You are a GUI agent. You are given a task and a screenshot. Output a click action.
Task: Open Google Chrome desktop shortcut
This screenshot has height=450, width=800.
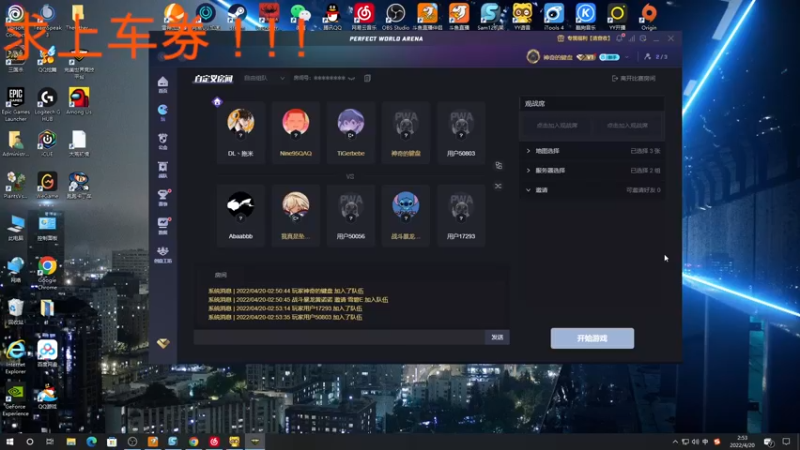pos(47,271)
